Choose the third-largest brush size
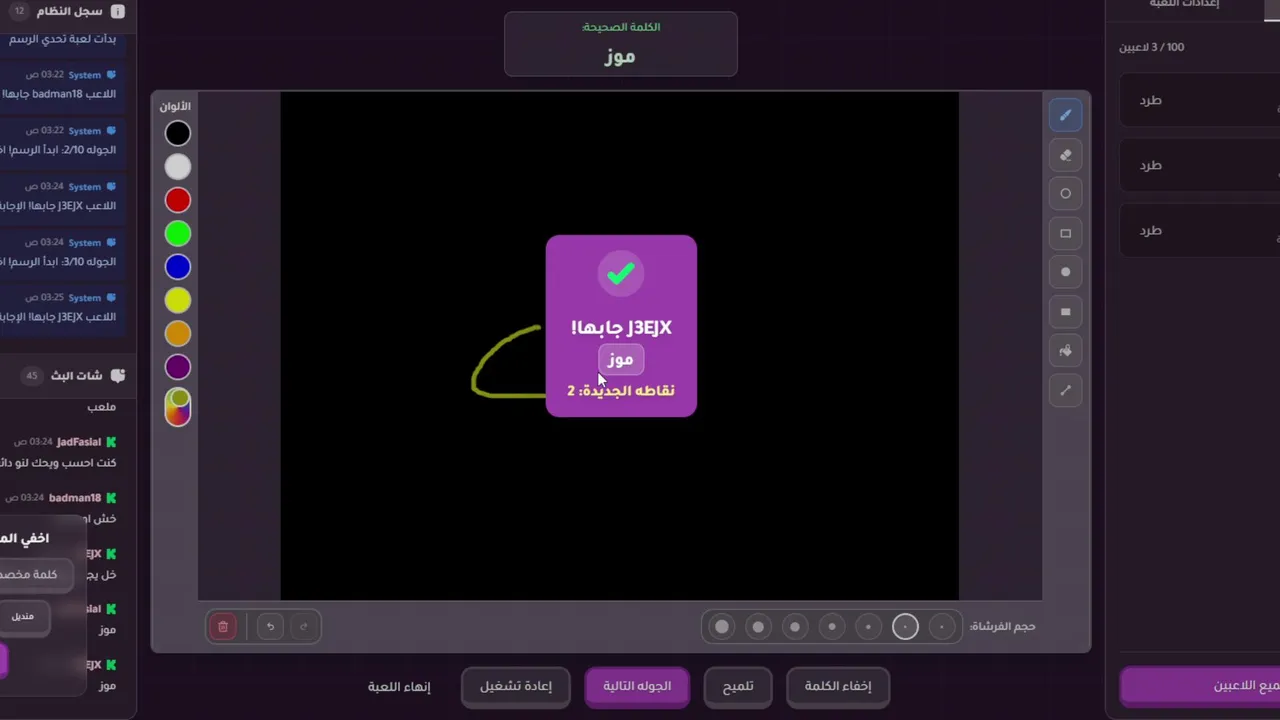 (795, 627)
